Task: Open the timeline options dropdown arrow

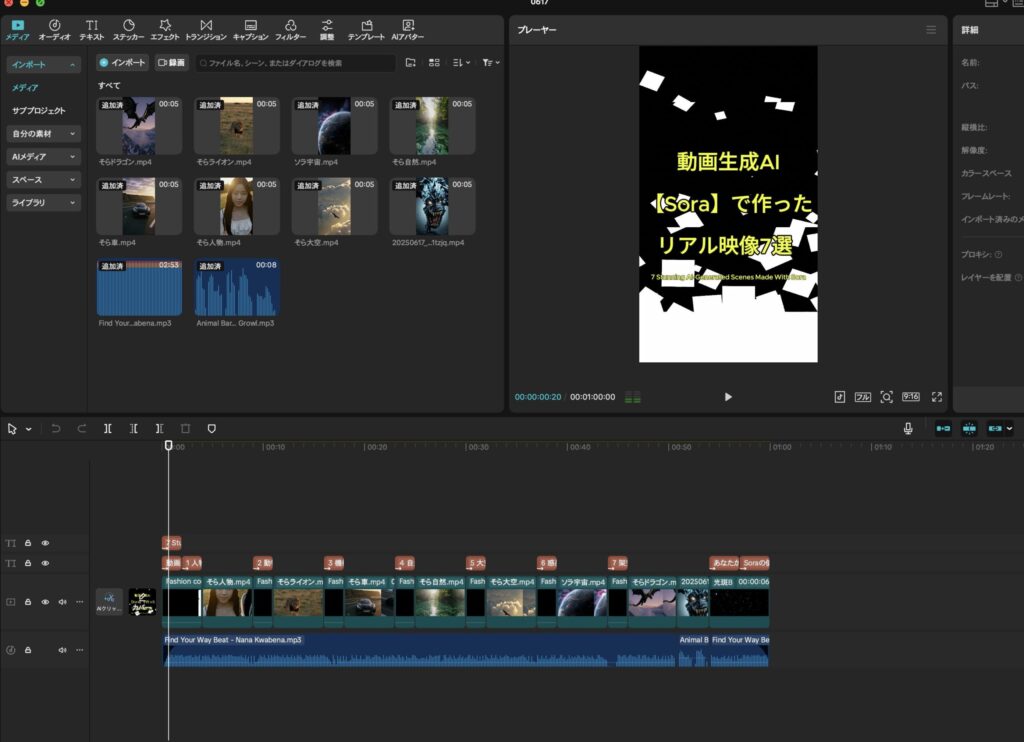Action: coord(1010,428)
